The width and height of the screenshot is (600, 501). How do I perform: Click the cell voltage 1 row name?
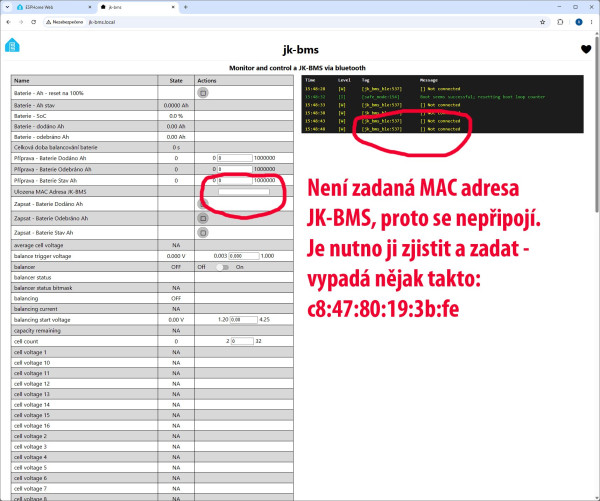pyautogui.click(x=30, y=352)
